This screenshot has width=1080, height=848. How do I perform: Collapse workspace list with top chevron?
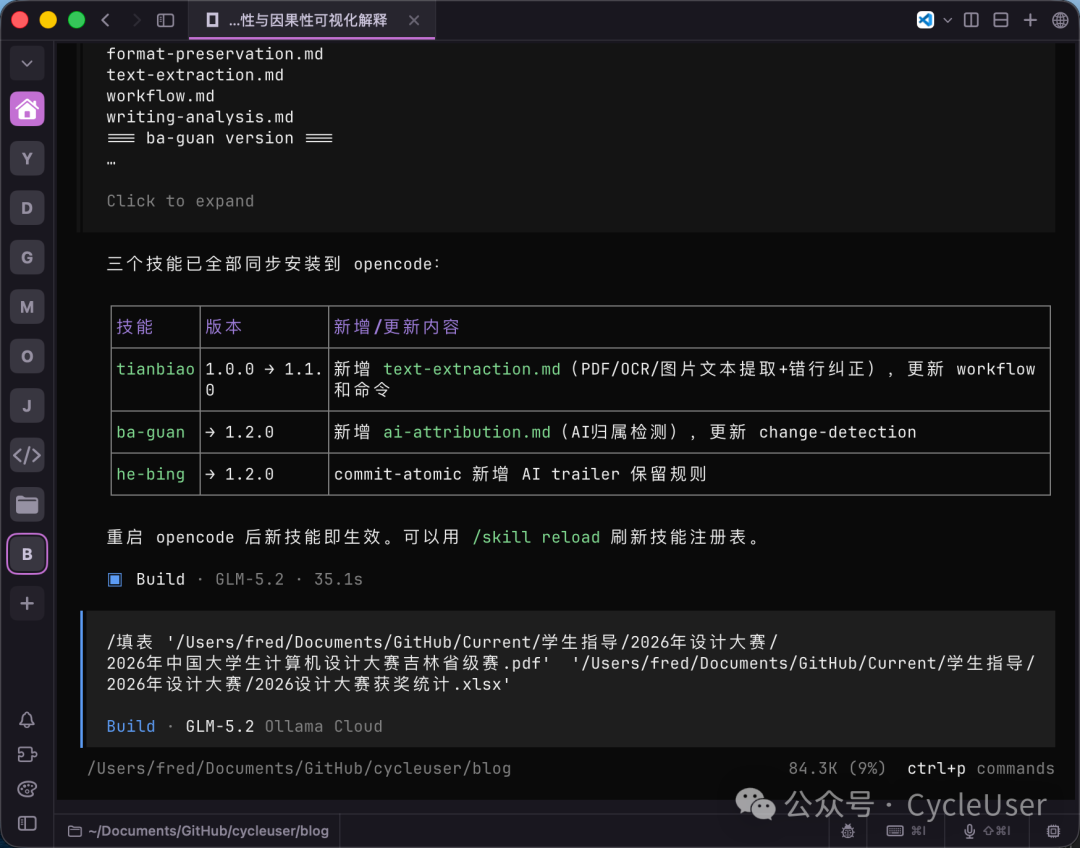coord(27,63)
